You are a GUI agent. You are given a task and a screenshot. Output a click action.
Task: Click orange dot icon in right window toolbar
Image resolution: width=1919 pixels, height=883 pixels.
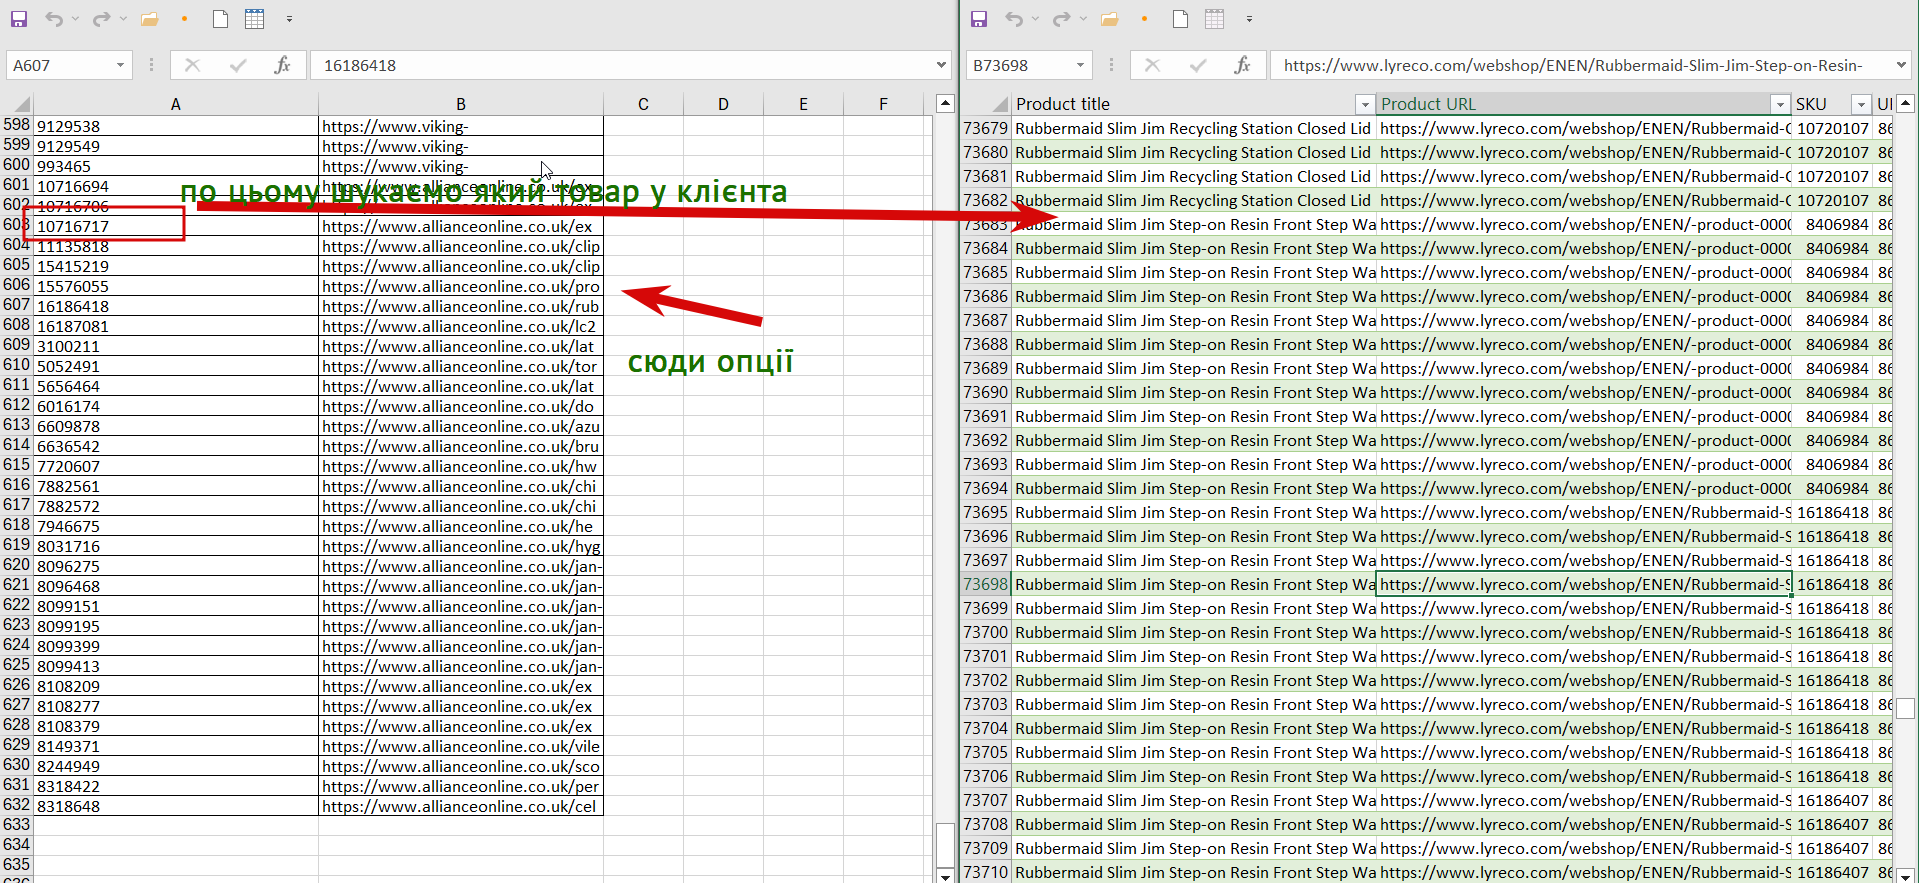[x=1144, y=19]
